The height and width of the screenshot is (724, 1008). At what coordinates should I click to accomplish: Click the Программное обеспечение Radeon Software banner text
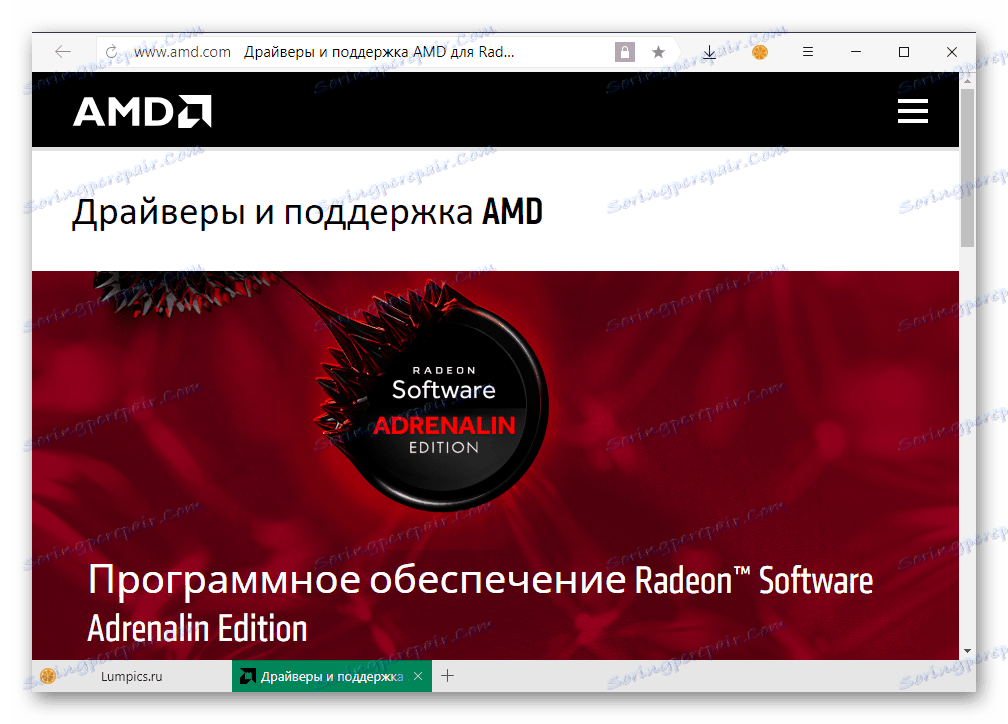tap(480, 580)
